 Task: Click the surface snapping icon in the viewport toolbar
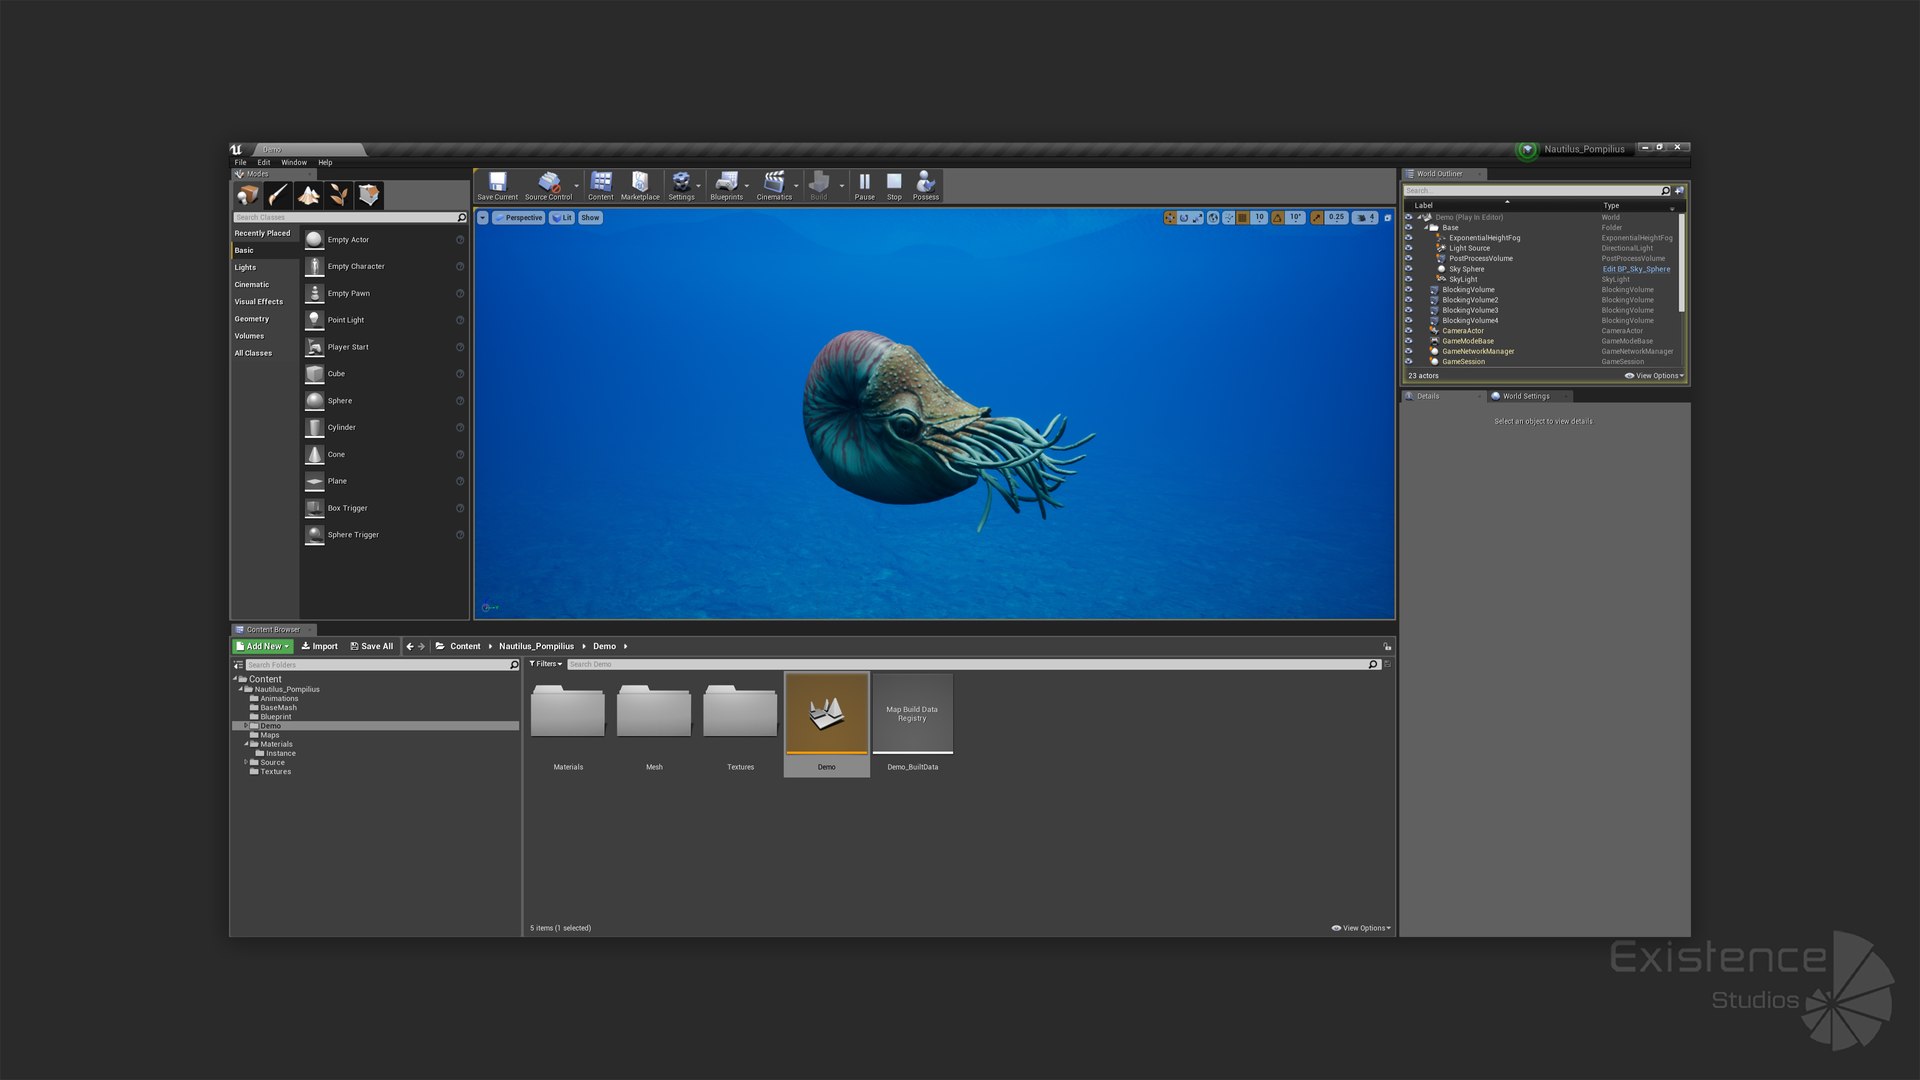point(1229,217)
